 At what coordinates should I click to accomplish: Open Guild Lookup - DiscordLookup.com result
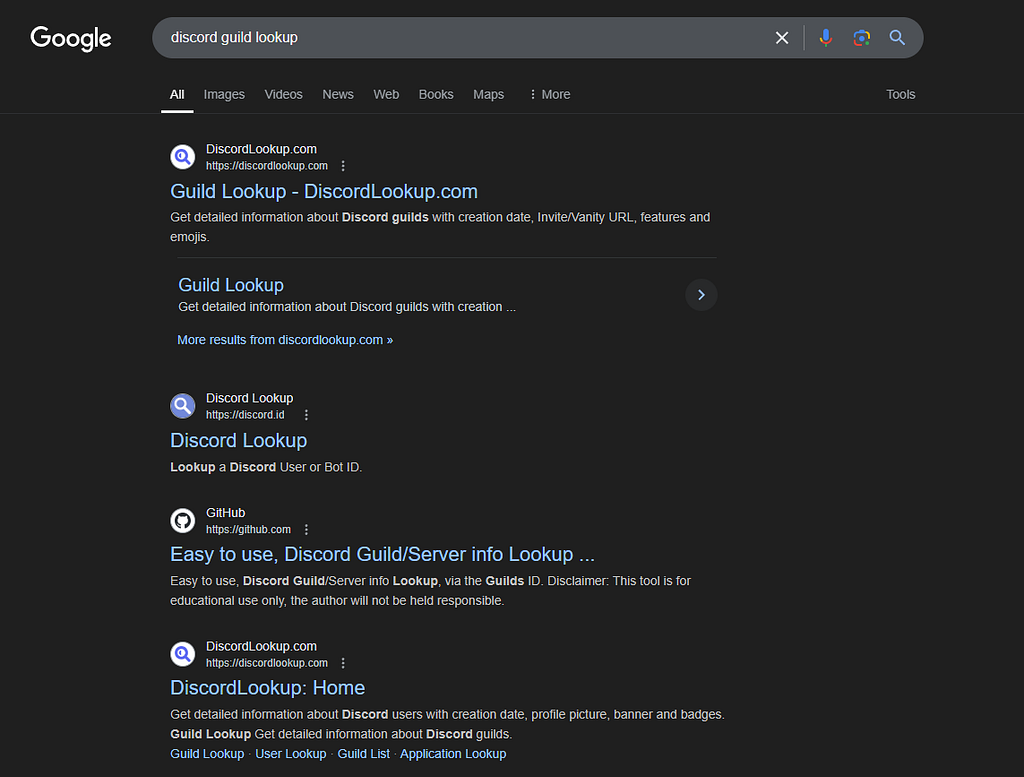[x=324, y=191]
